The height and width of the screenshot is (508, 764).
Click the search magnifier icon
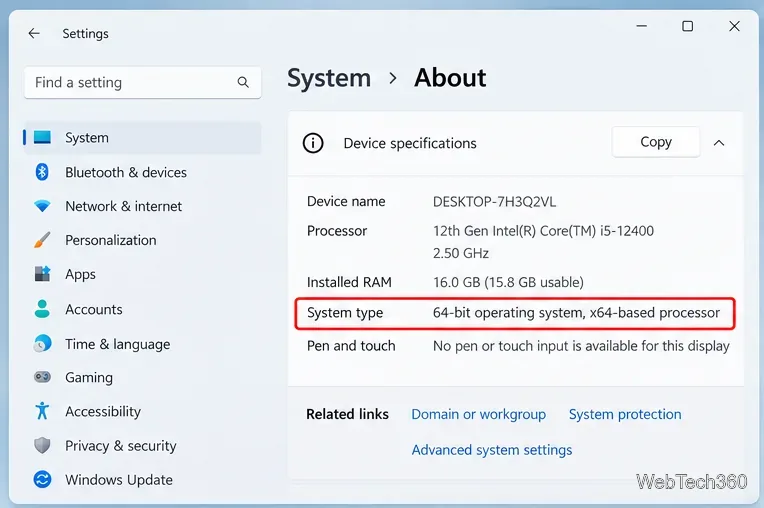pos(243,82)
